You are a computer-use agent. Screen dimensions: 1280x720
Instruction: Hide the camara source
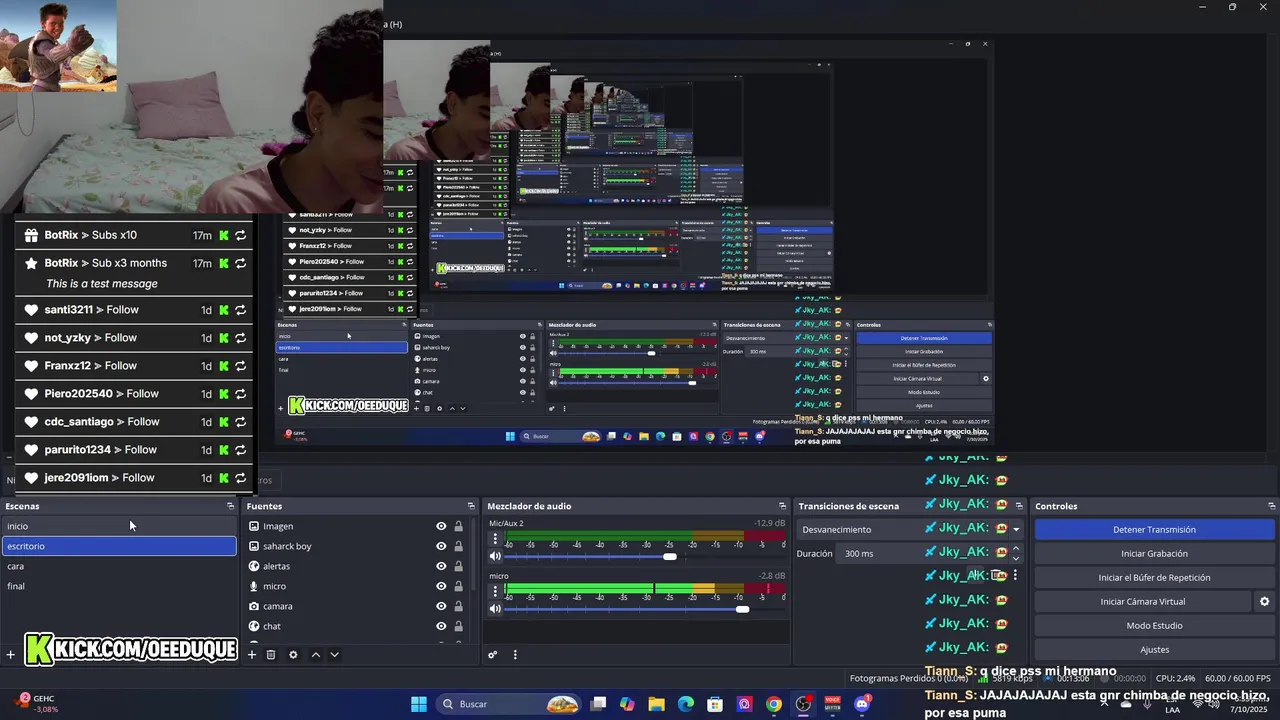coord(441,606)
